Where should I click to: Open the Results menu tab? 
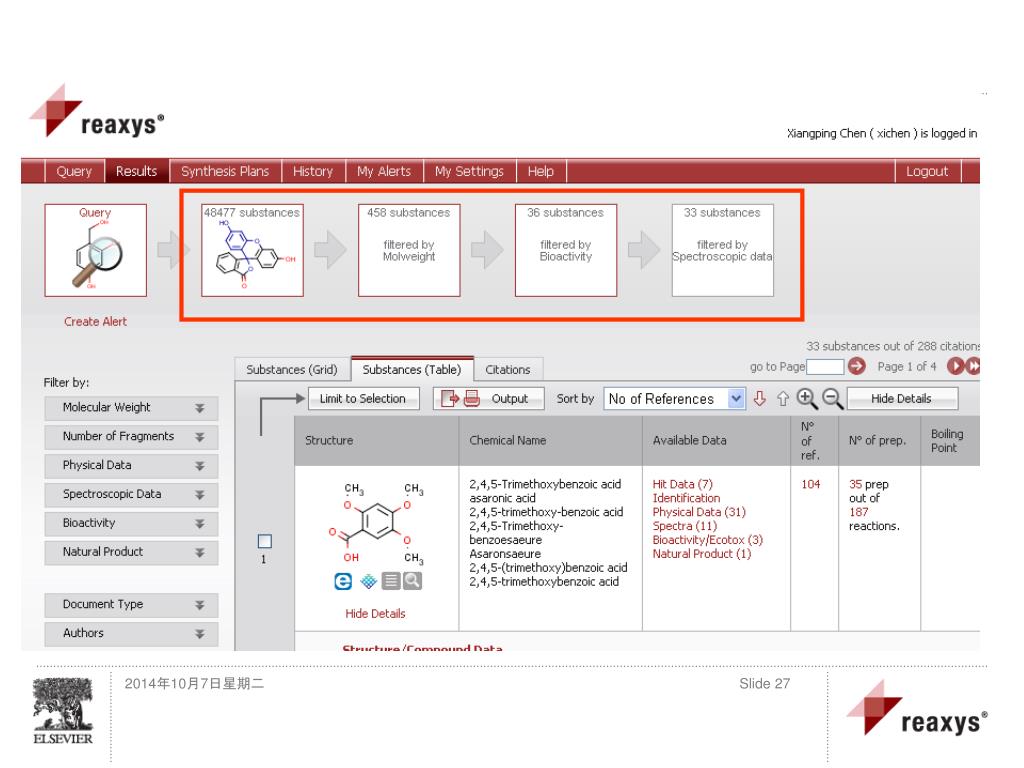tap(136, 171)
